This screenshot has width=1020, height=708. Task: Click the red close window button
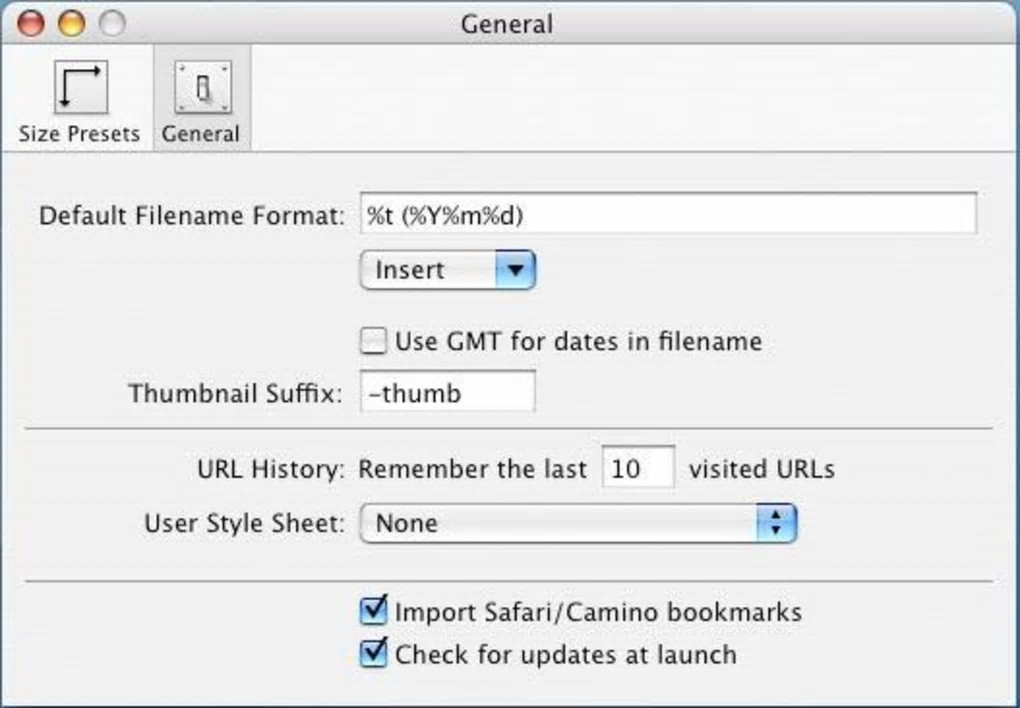[31, 22]
